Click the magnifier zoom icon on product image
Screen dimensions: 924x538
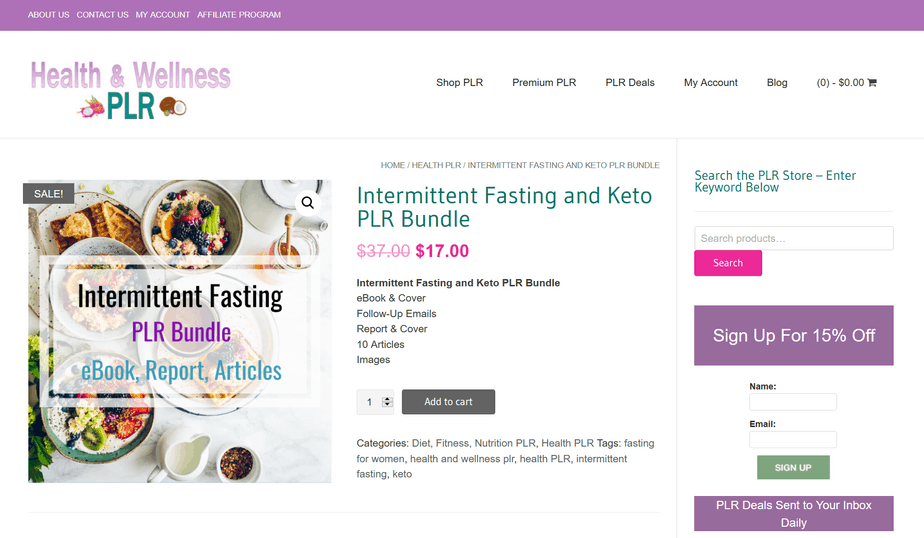308,203
